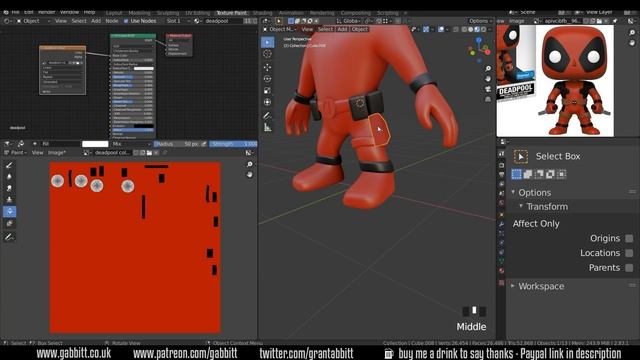The width and height of the screenshot is (640, 360).
Task: Open the Object Mode dropdown in viewport
Action: coord(280,29)
